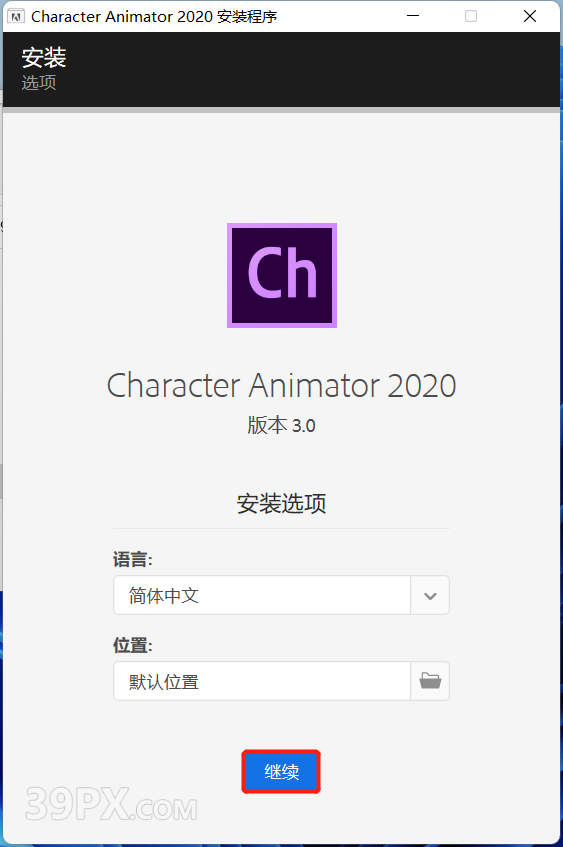Maximize the installer window
Viewport: 563px width, 847px height.
[x=471, y=16]
